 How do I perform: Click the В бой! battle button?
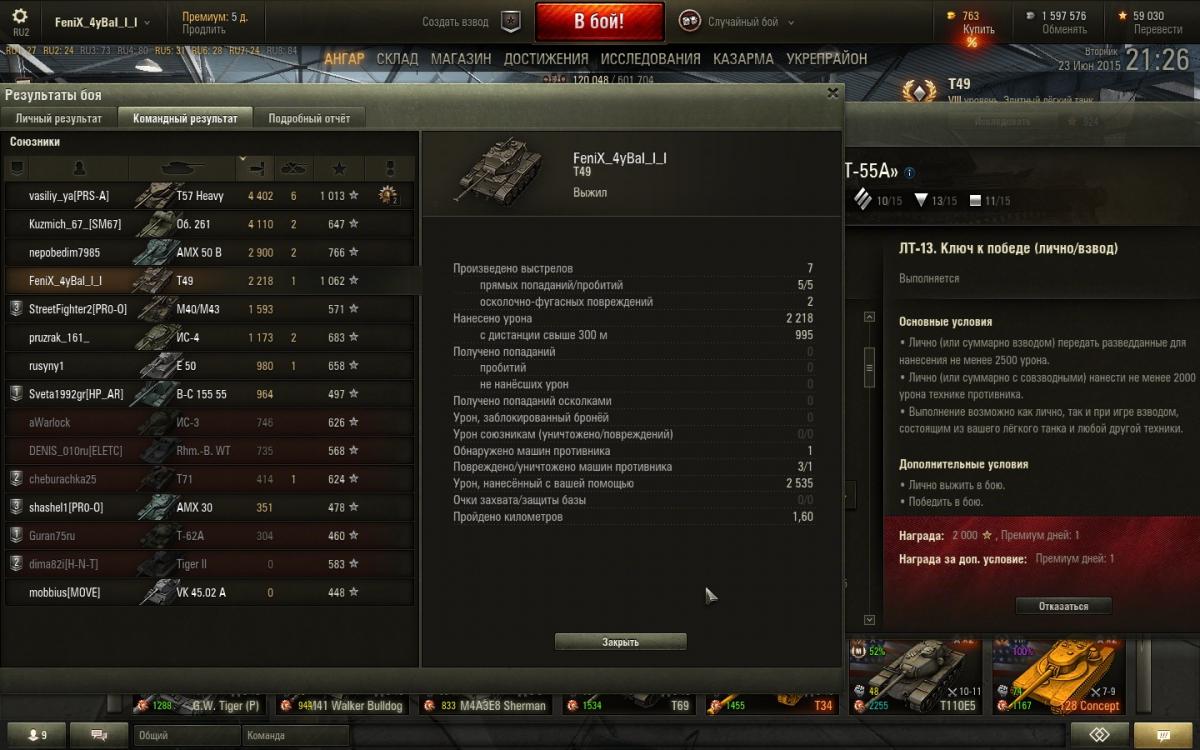pyautogui.click(x=600, y=21)
